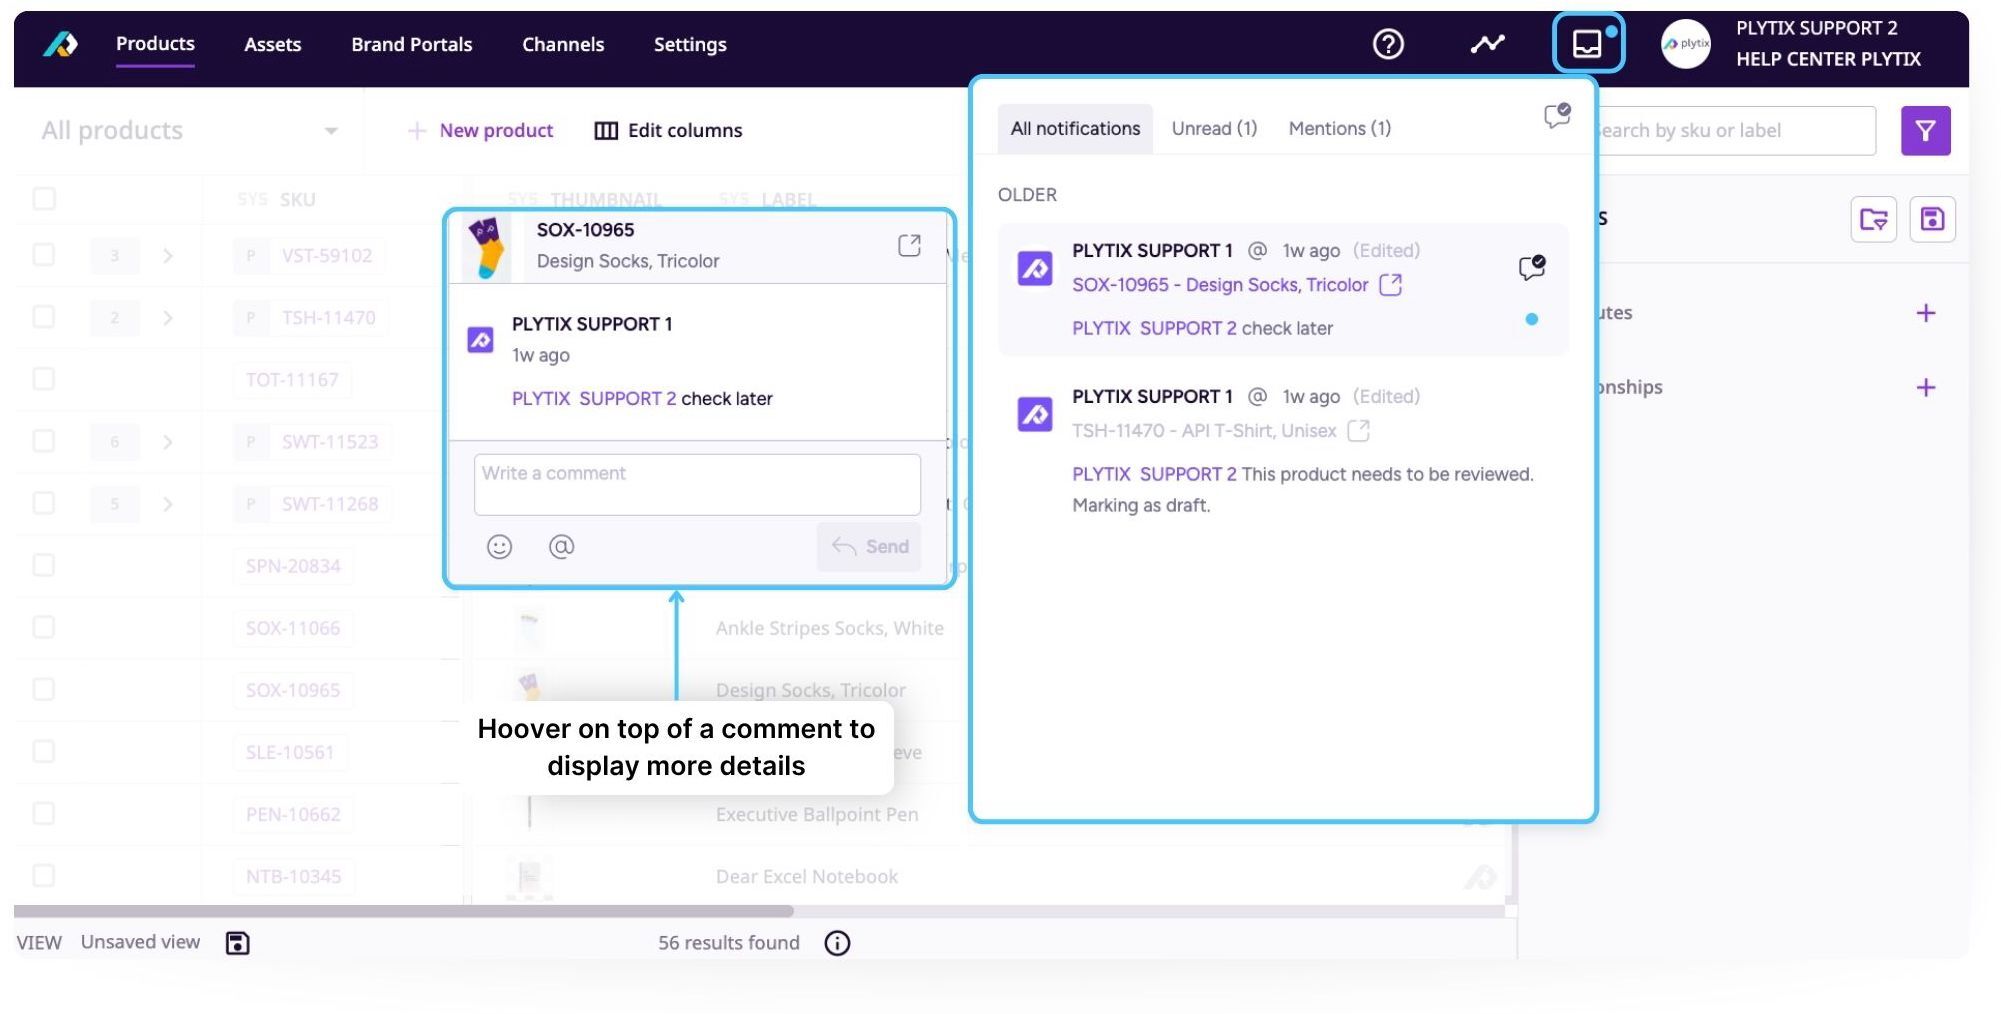Image resolution: width=2001 pixels, height=1014 pixels.
Task: Expand variants of SWT-11268 row
Action: (x=168, y=504)
